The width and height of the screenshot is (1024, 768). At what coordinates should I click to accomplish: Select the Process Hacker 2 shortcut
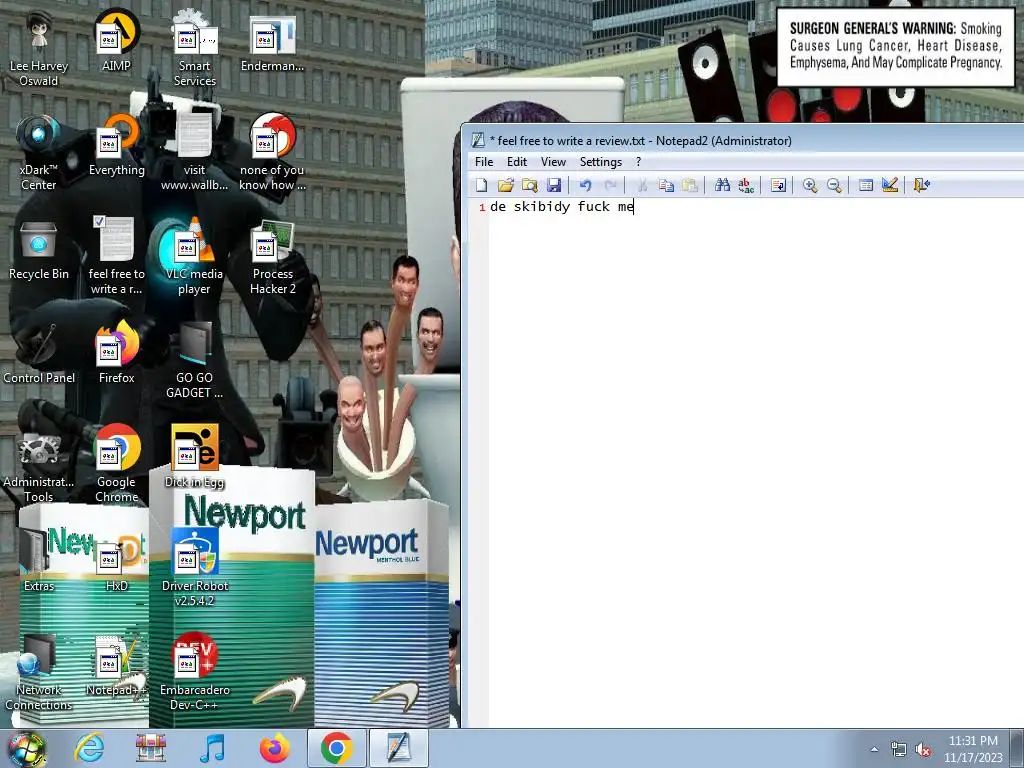click(x=272, y=256)
